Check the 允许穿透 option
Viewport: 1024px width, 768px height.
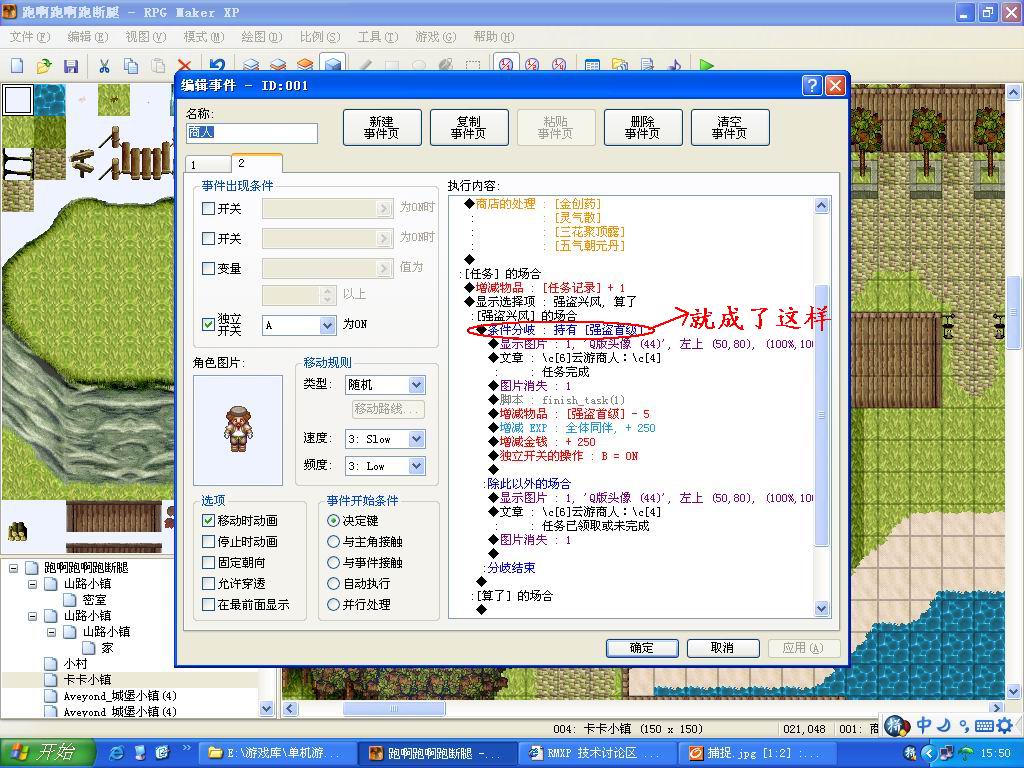click(x=208, y=583)
